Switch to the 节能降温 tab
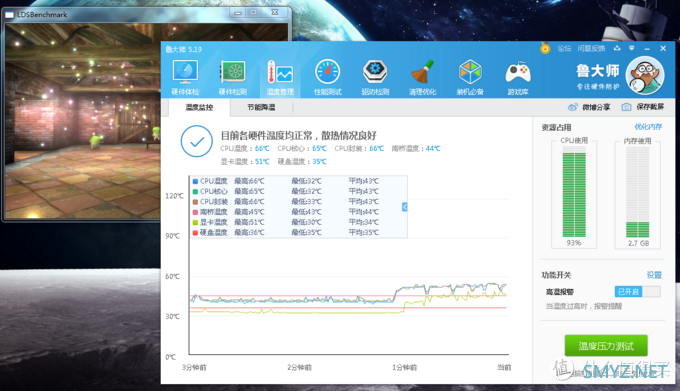The image size is (680, 391). coord(261,107)
